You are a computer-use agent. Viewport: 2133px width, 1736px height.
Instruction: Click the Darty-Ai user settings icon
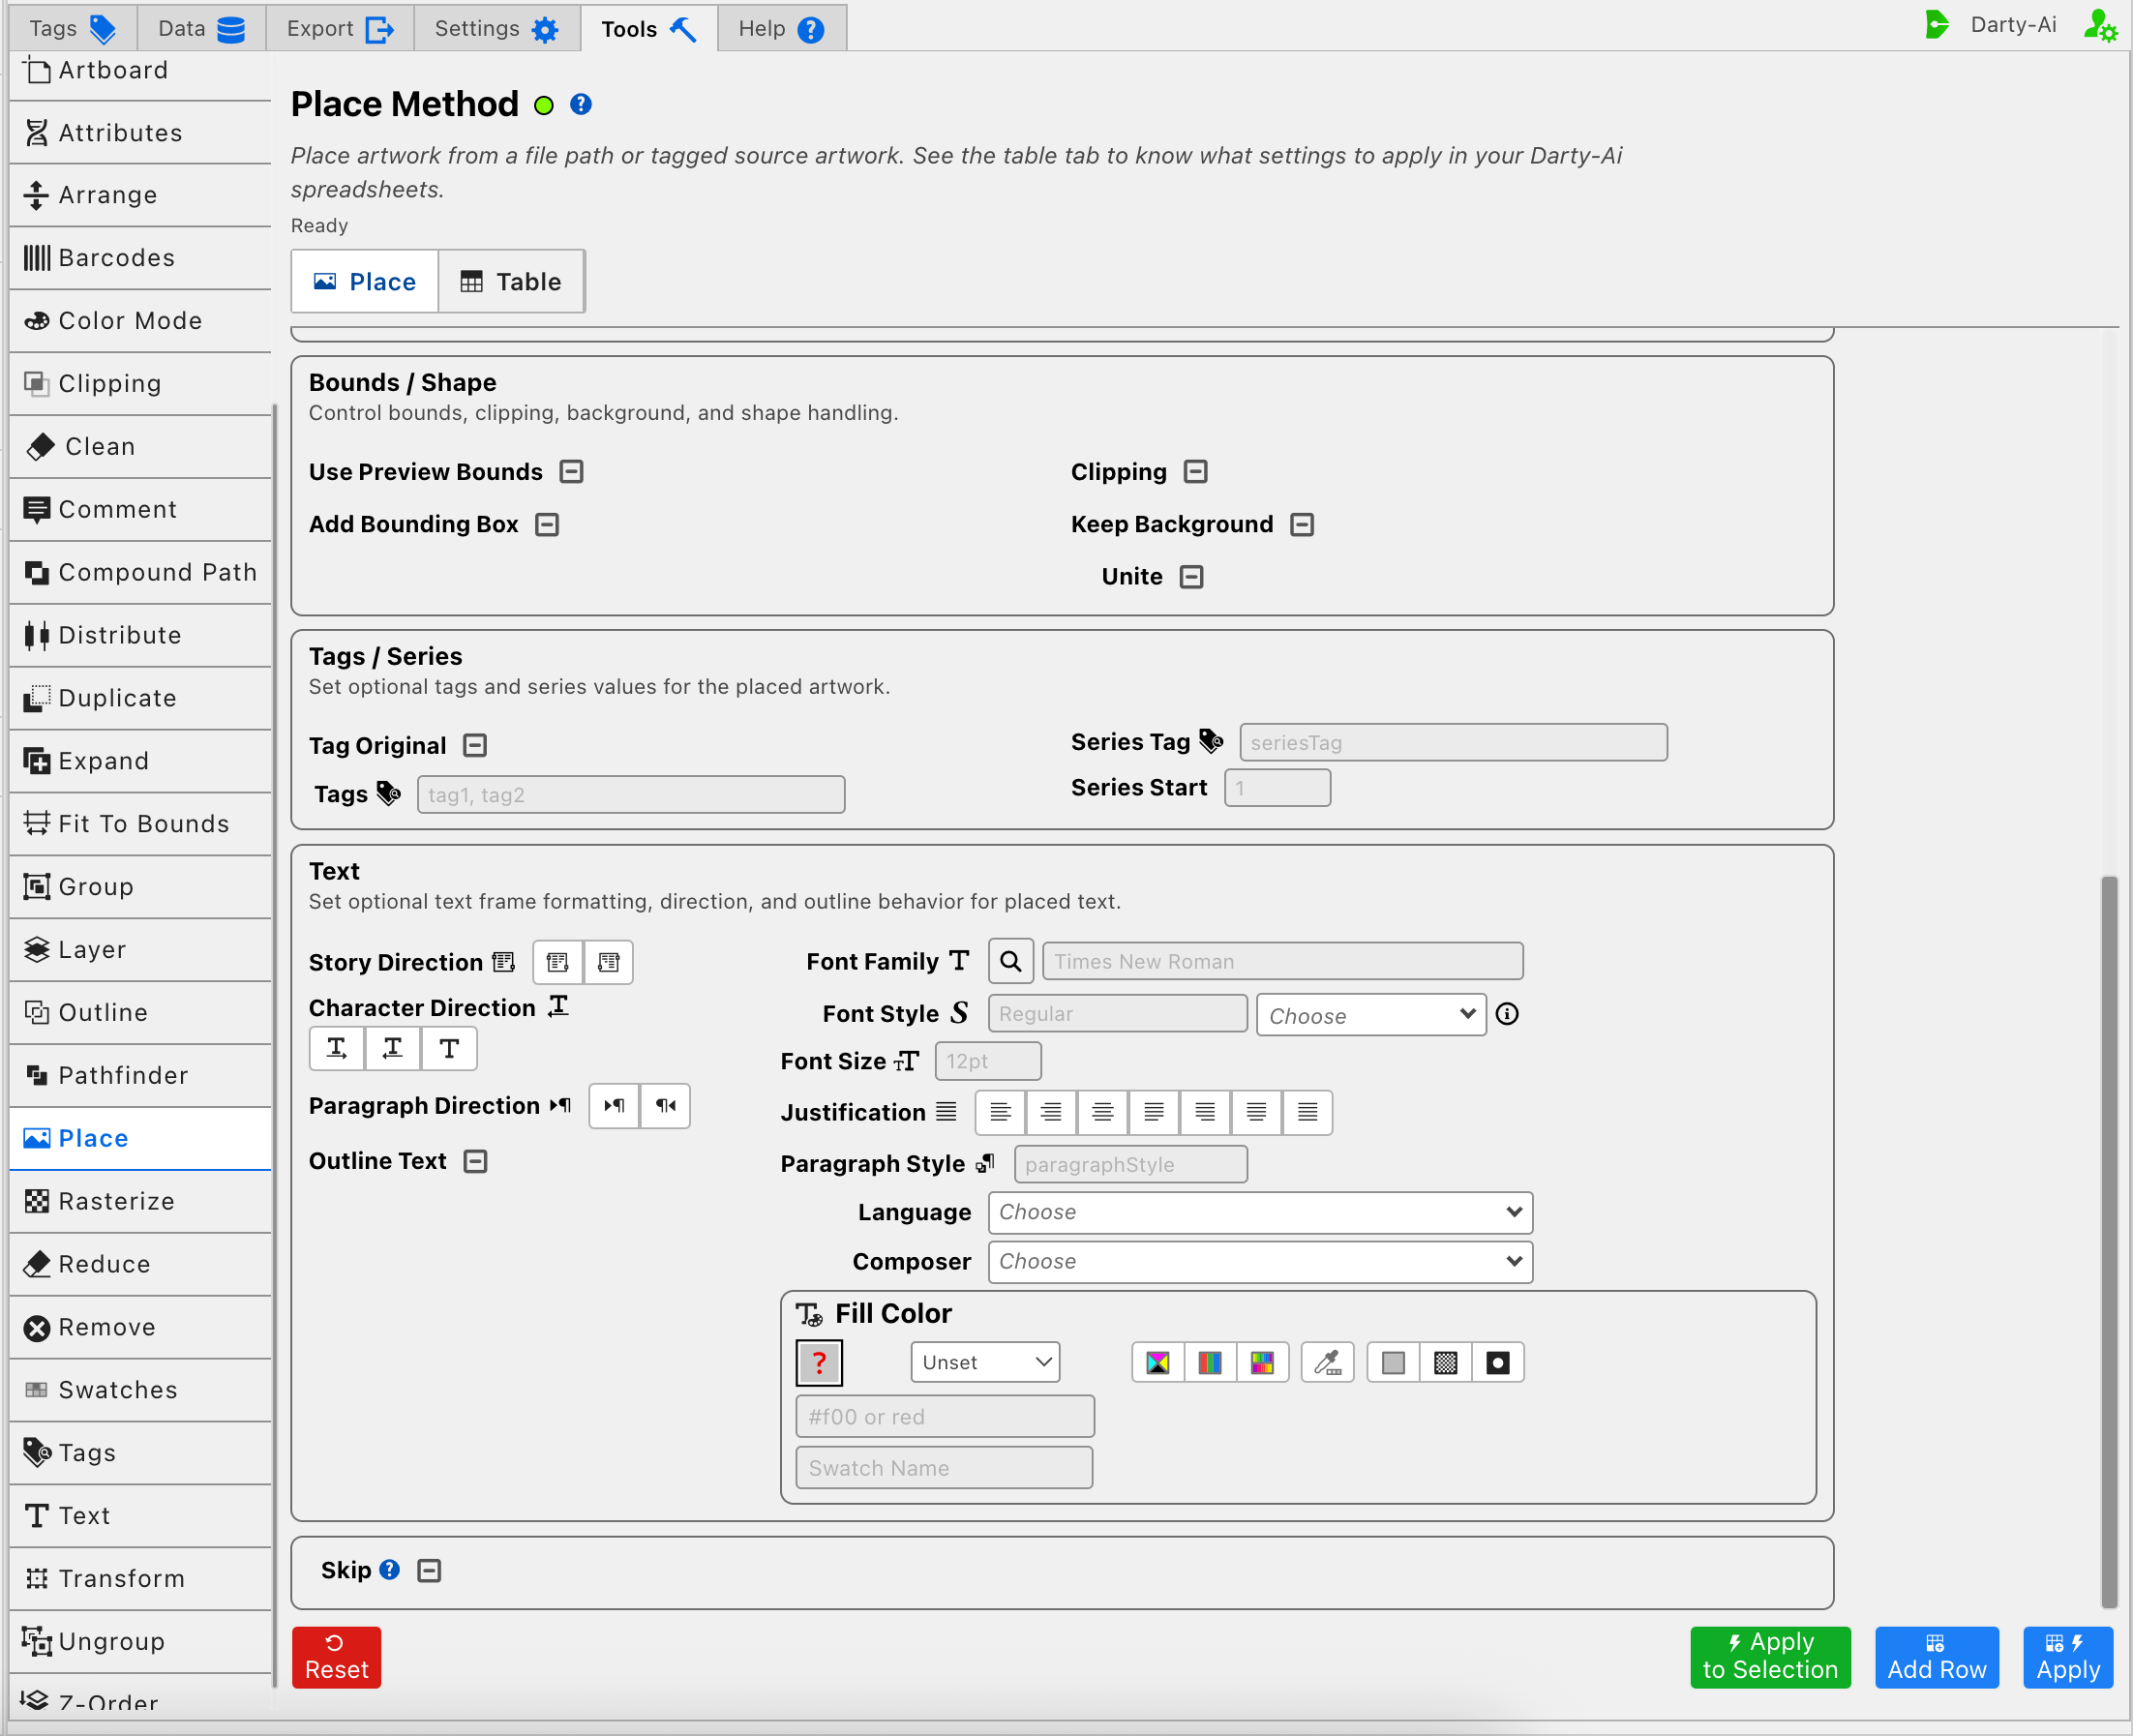coord(2099,25)
